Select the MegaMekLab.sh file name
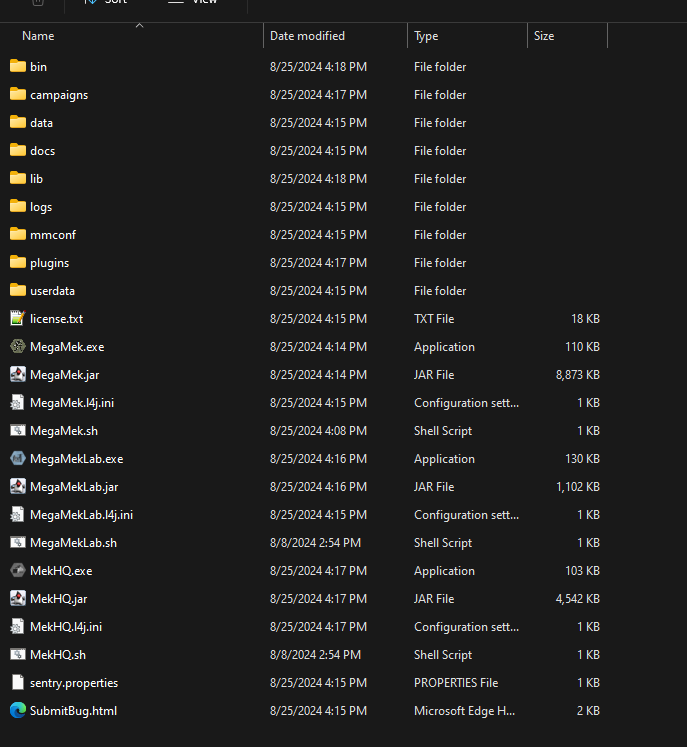The height and width of the screenshot is (747, 687). (73, 543)
